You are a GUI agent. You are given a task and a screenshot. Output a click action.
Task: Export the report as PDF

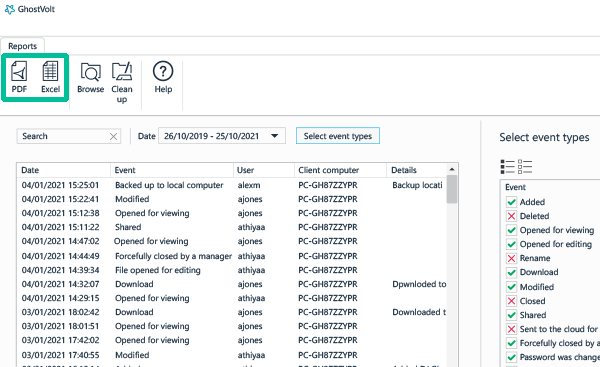point(19,77)
